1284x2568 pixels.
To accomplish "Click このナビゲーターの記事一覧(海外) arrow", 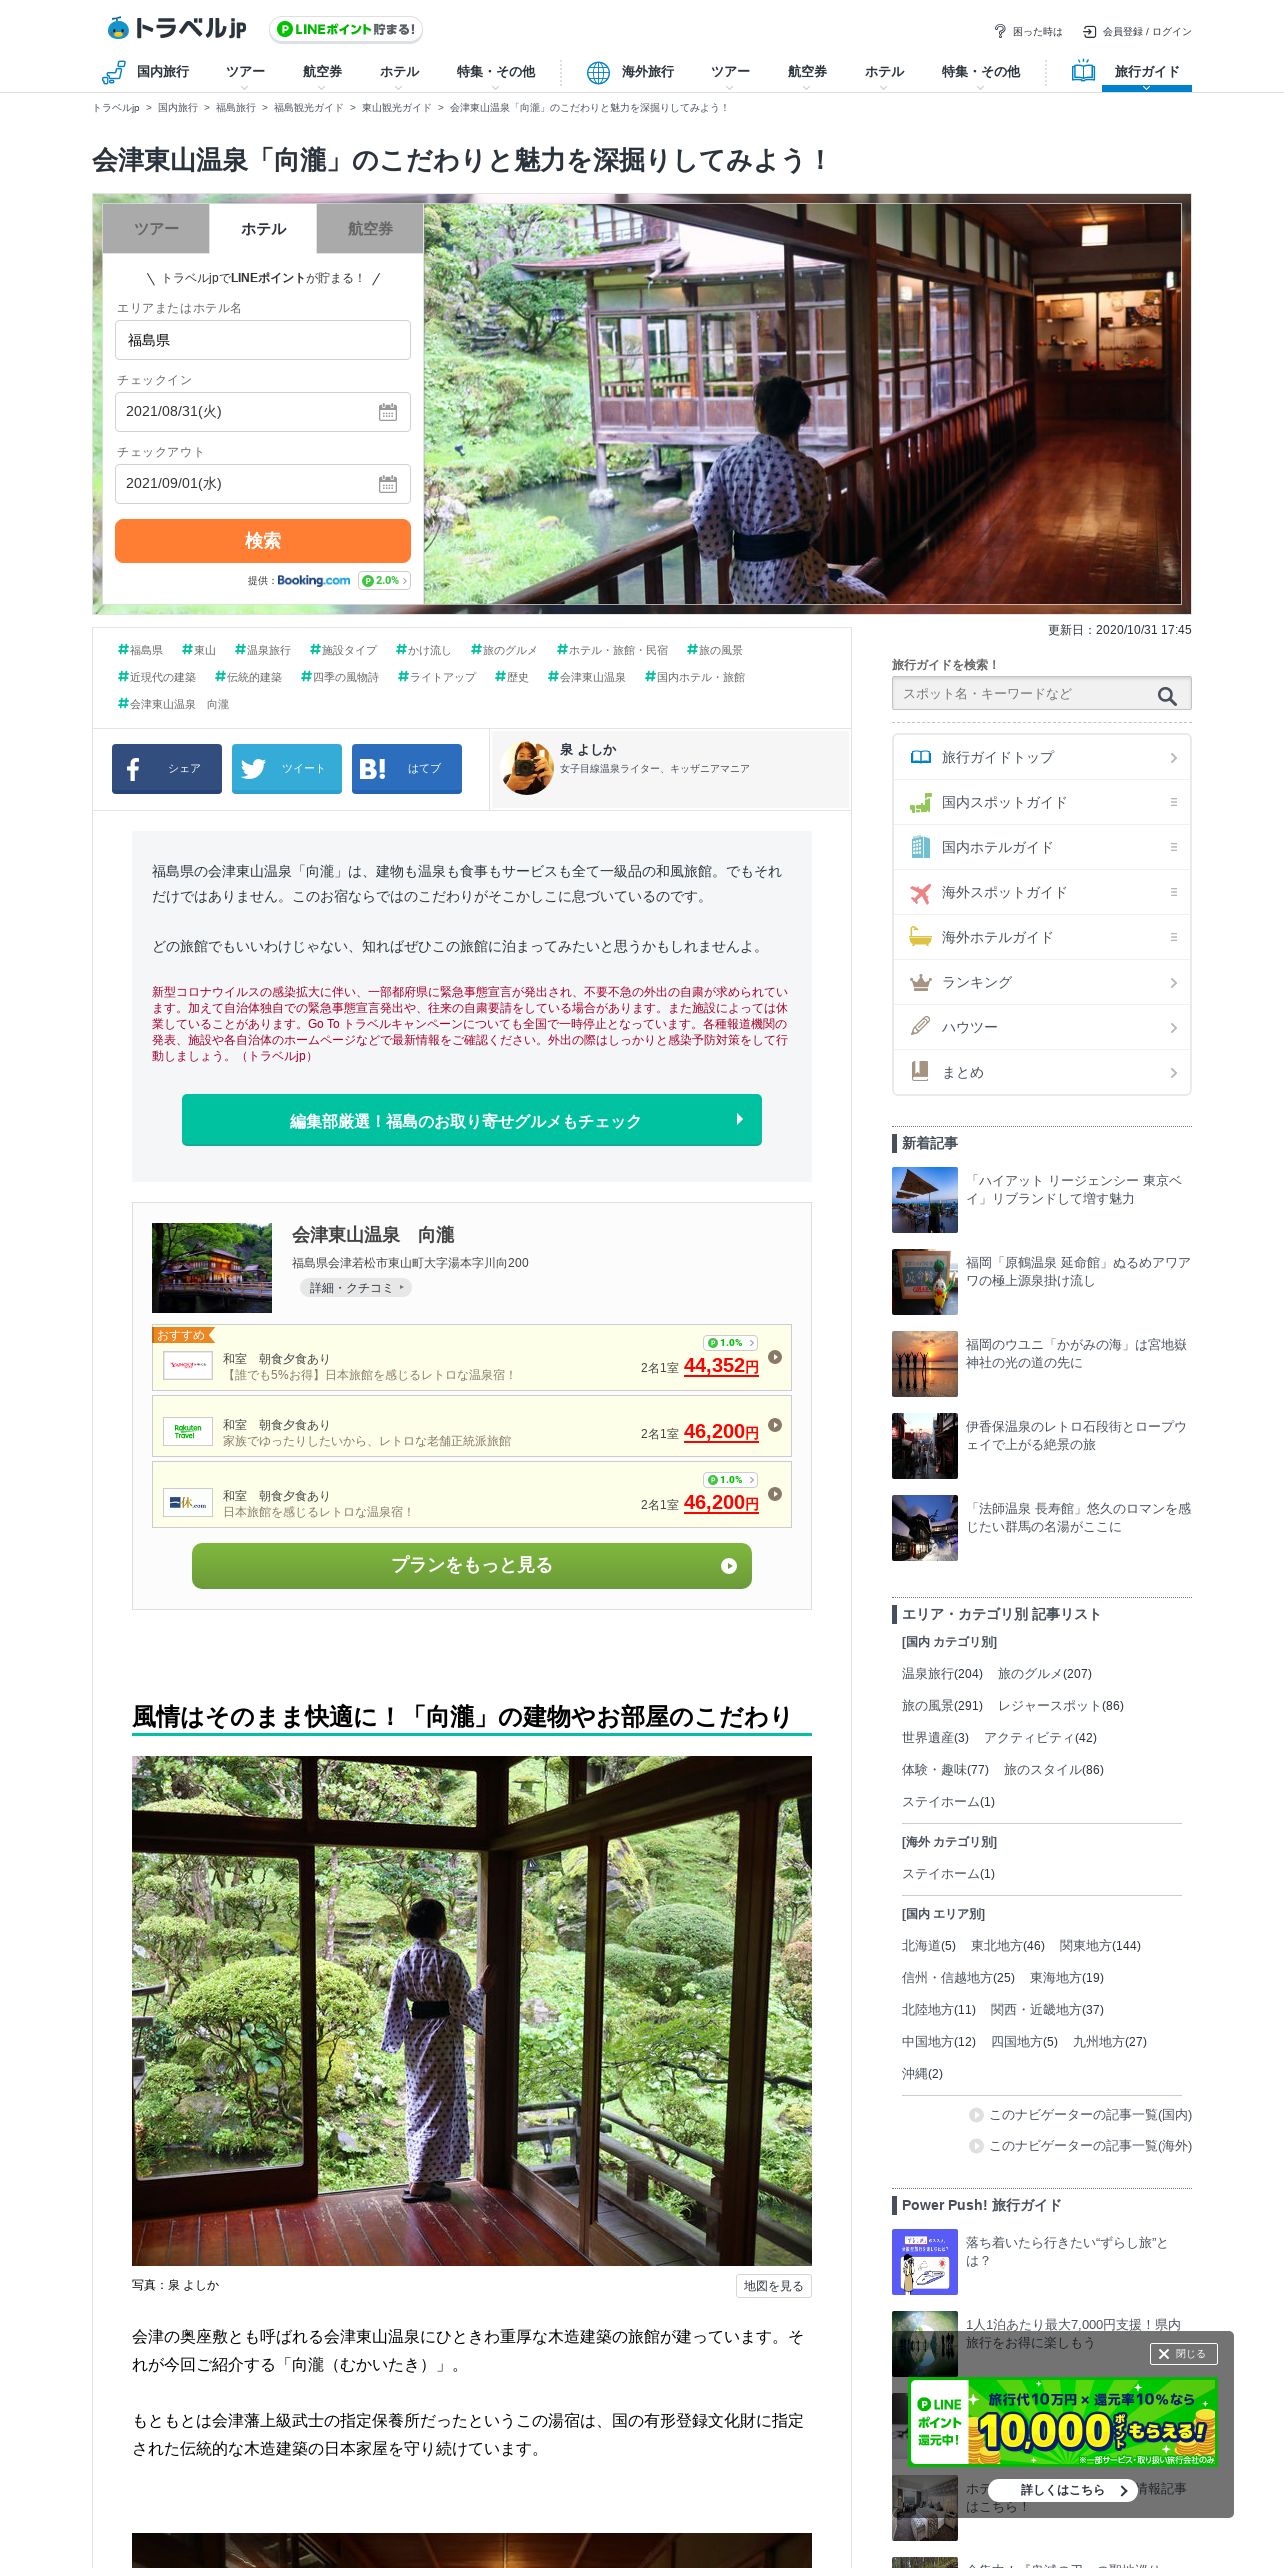I will click(x=976, y=2146).
